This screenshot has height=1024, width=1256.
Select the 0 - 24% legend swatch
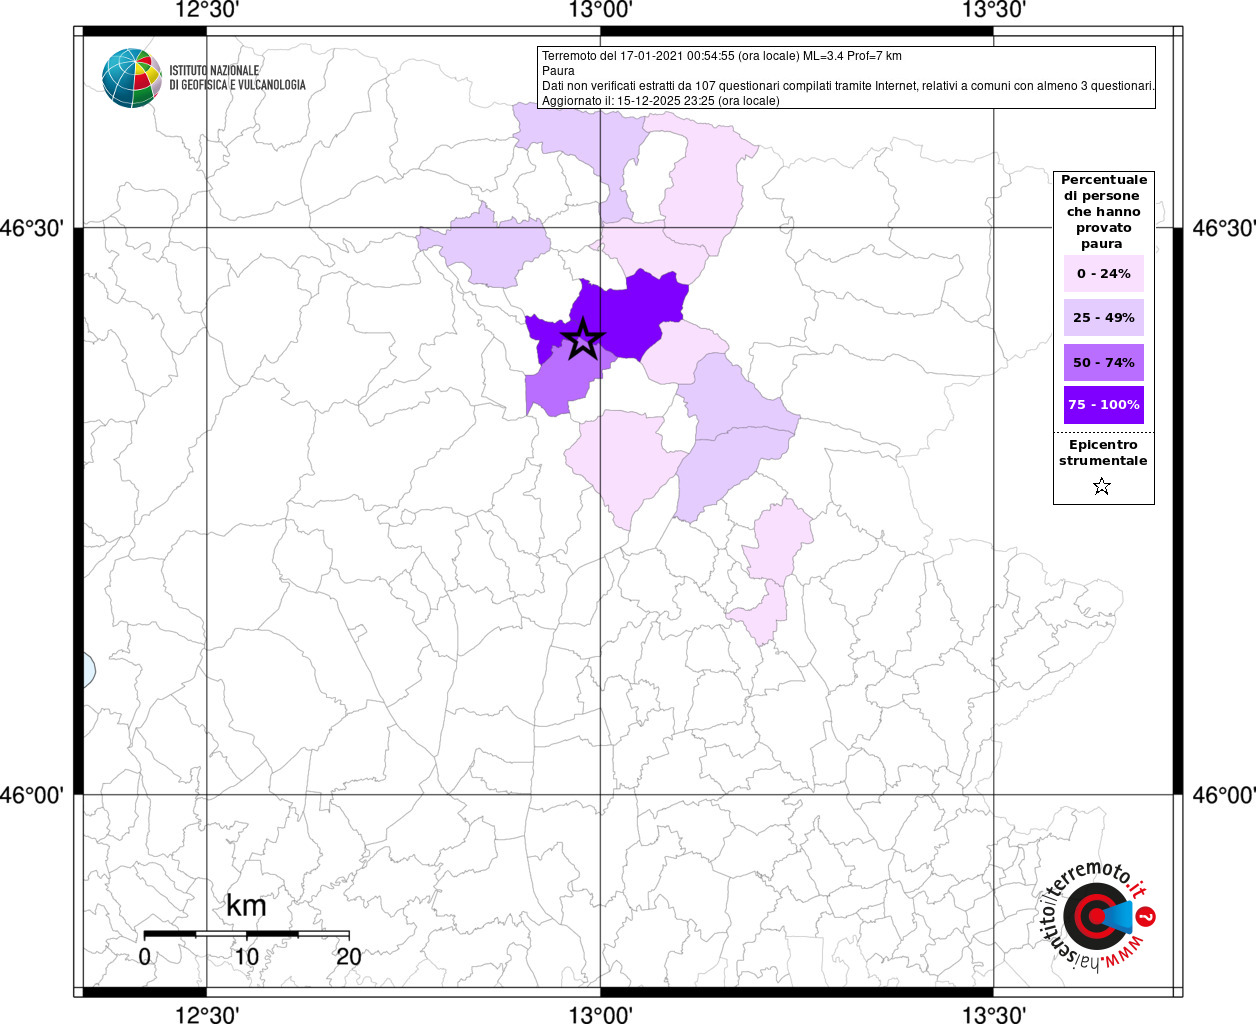[1104, 273]
